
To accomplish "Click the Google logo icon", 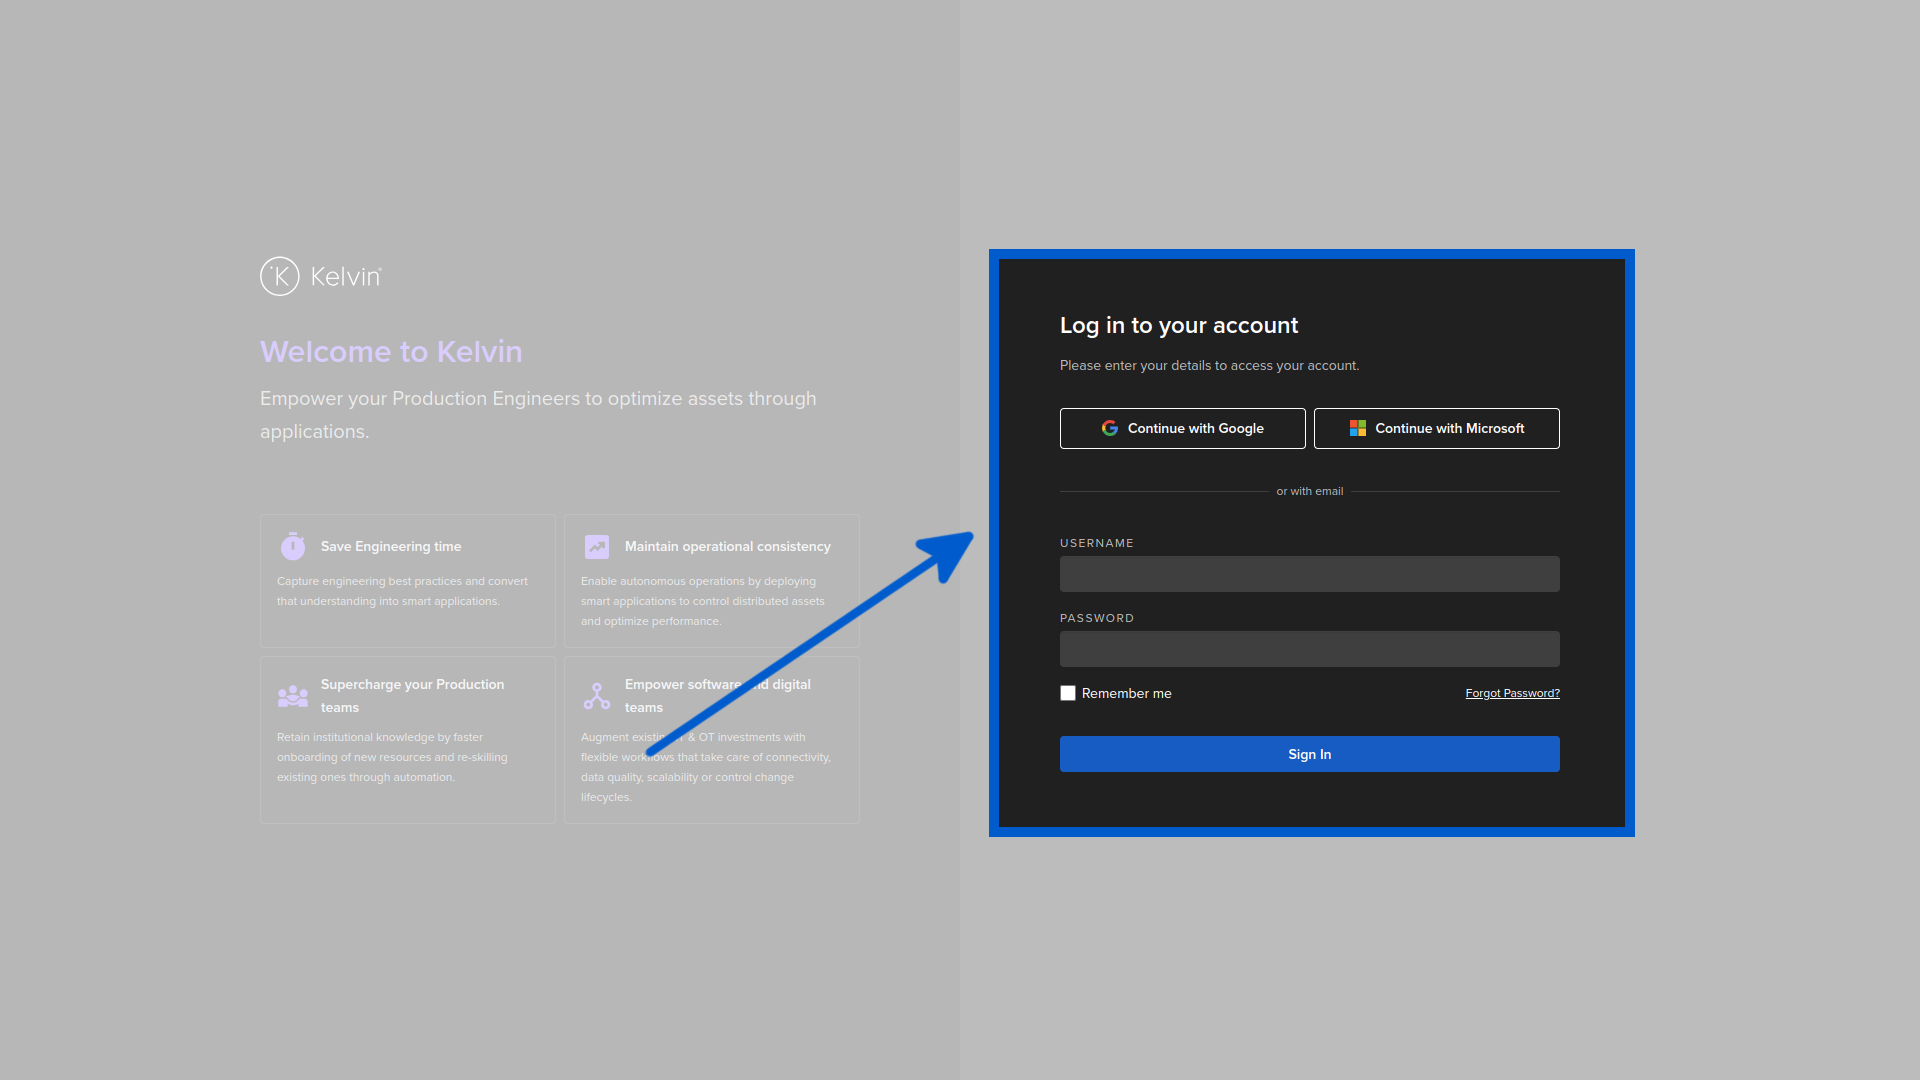I will (x=1109, y=428).
